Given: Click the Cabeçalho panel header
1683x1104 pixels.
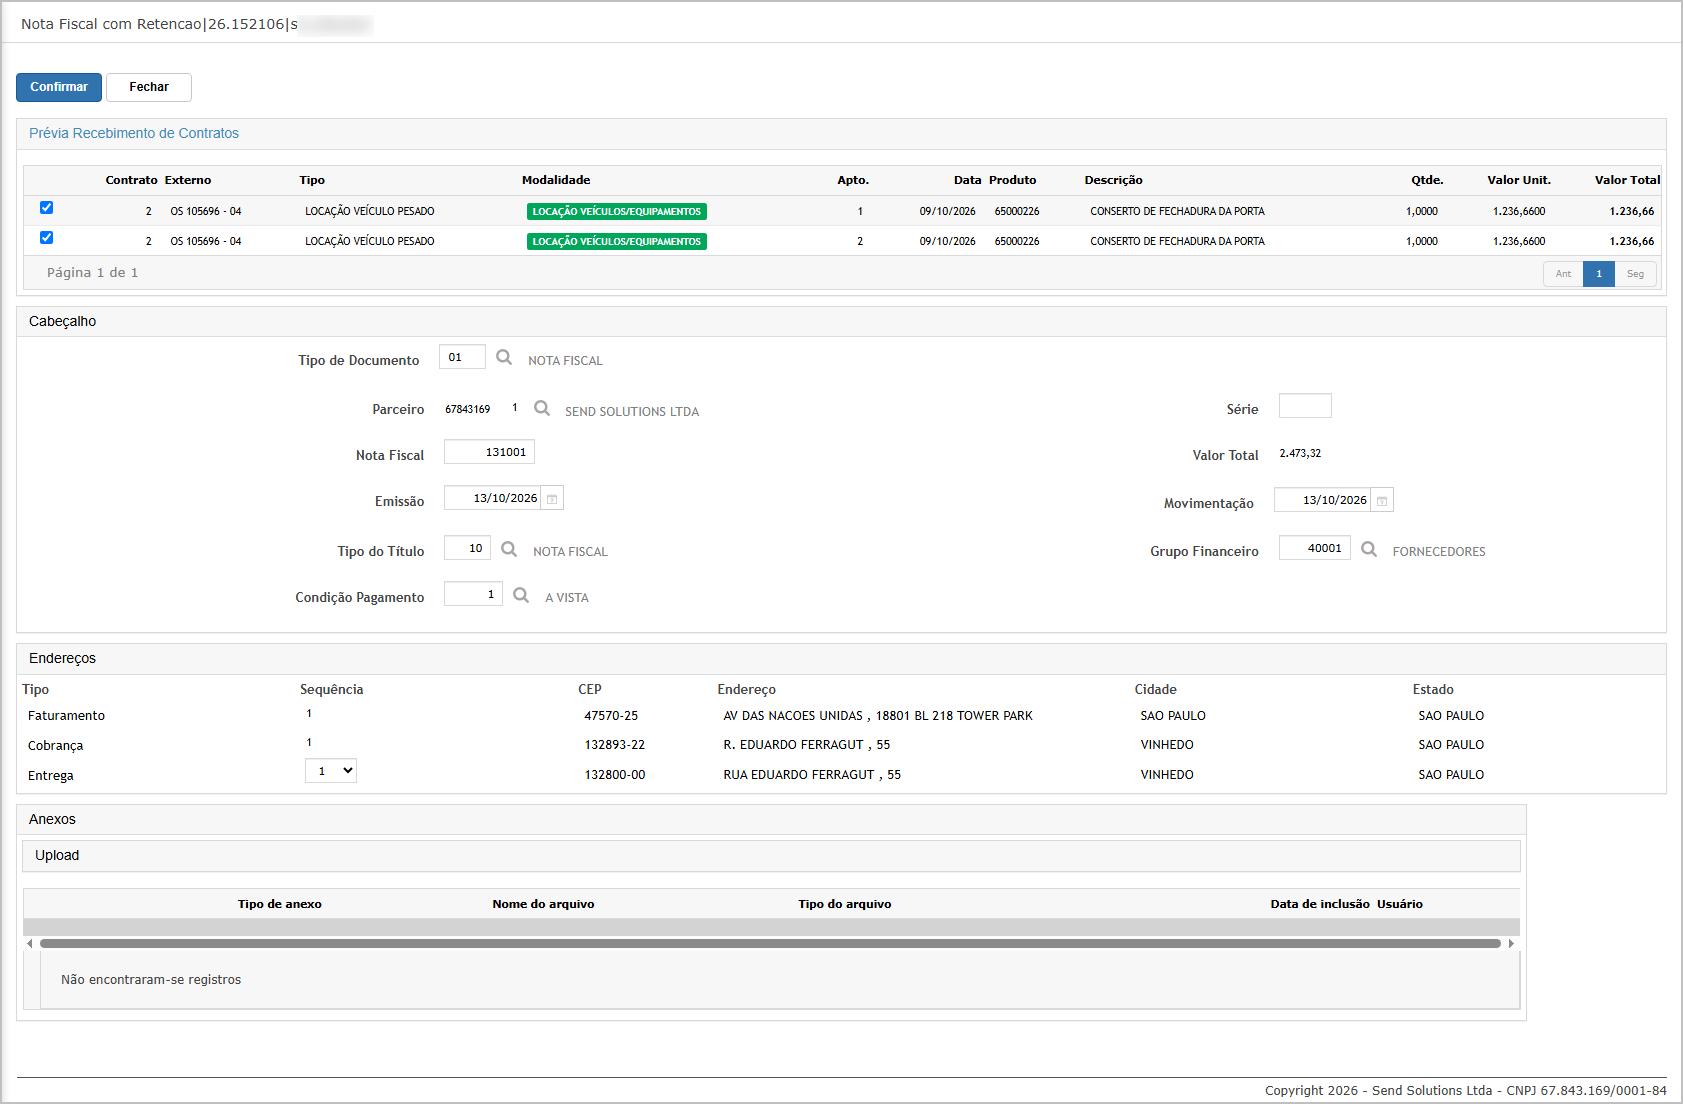Looking at the screenshot, I should [841, 322].
